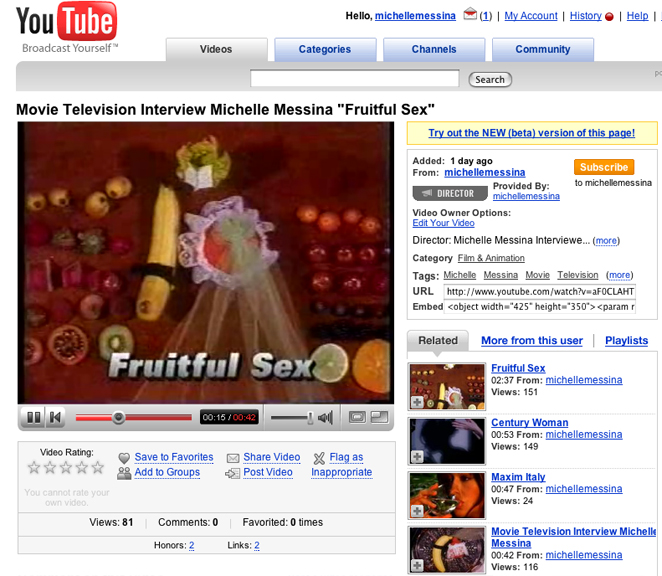Screen dimensions: 662x576
Task: Expand tags with (more) link
Action: (619, 275)
